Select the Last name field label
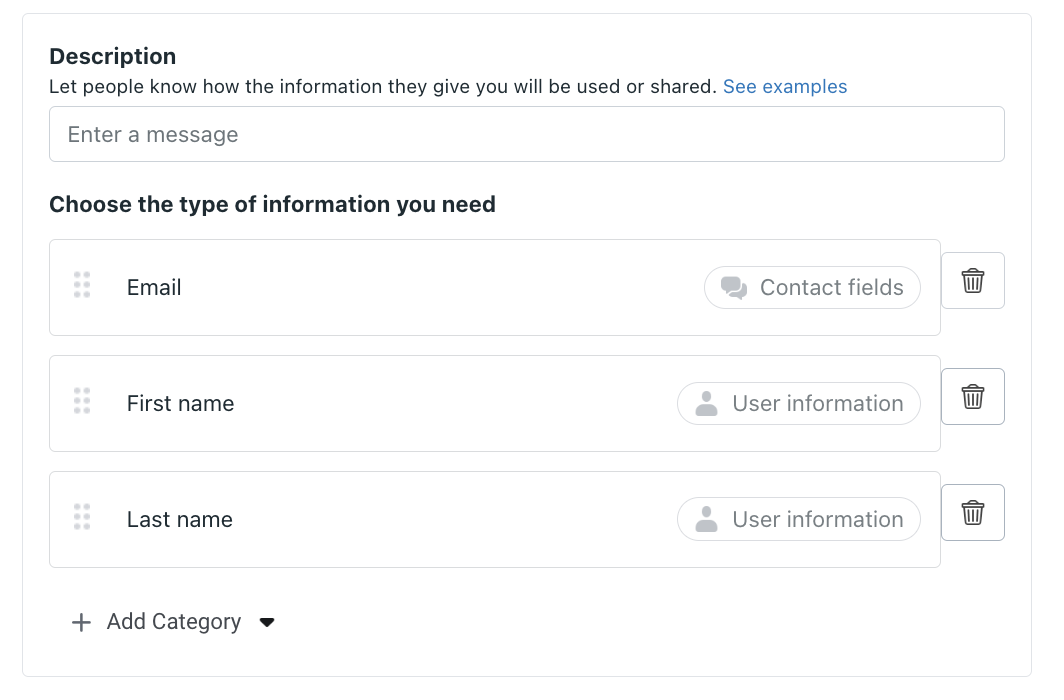 pos(179,520)
